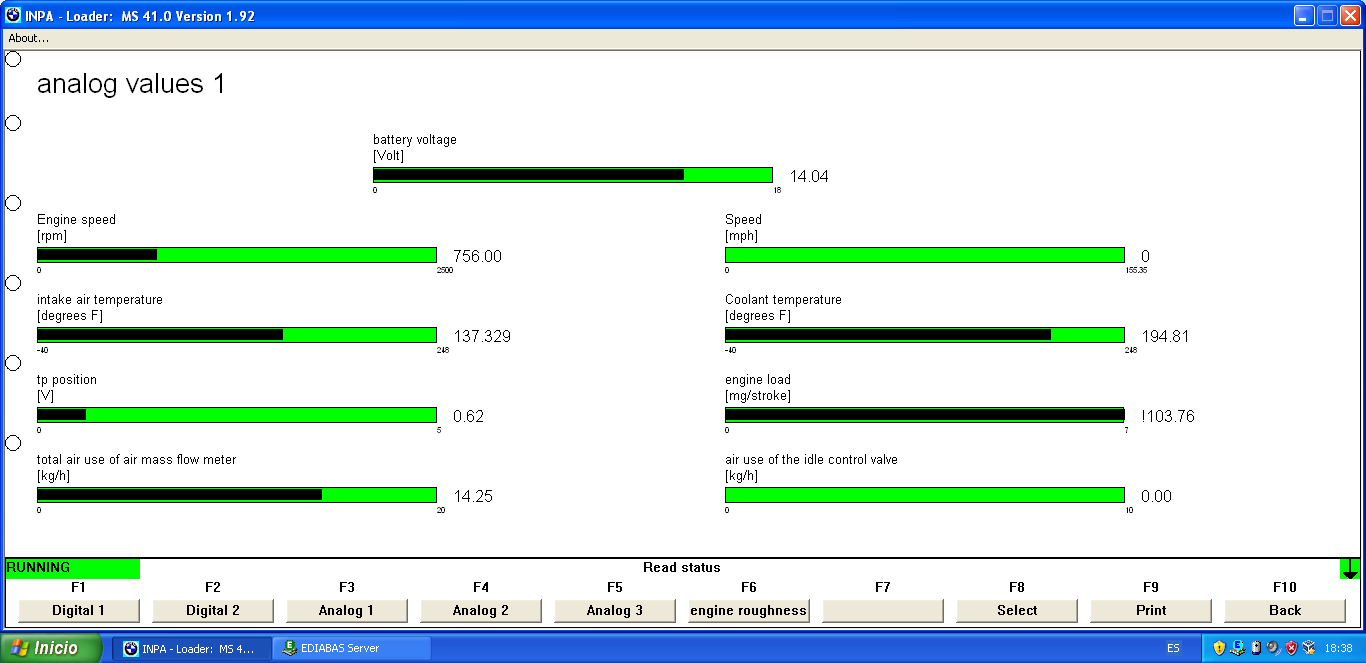Click the Coolant temperature bar
The width and height of the screenshot is (1366, 663).
point(925,335)
